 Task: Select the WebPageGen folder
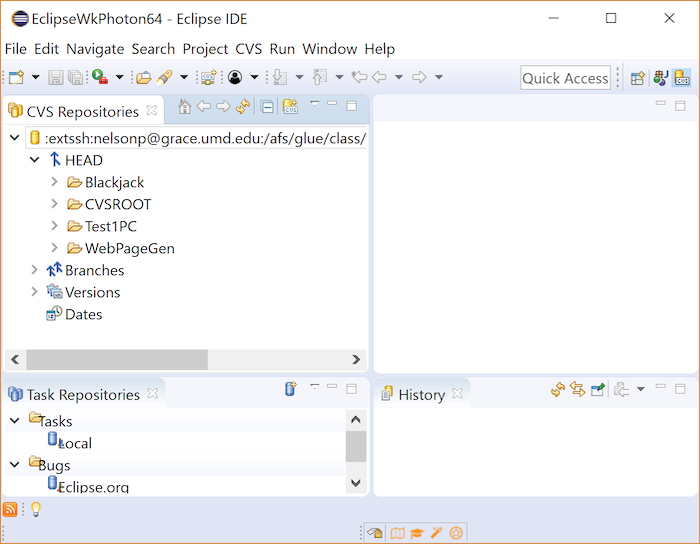tap(129, 248)
